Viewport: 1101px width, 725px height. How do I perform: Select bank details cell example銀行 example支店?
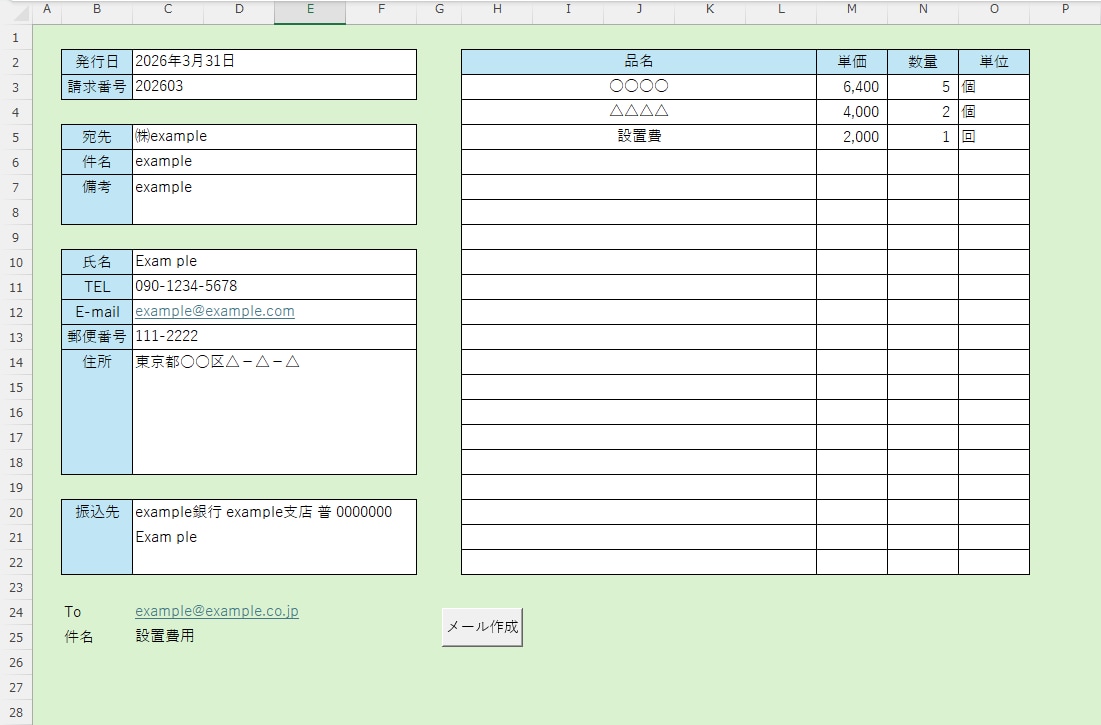pyautogui.click(x=275, y=537)
